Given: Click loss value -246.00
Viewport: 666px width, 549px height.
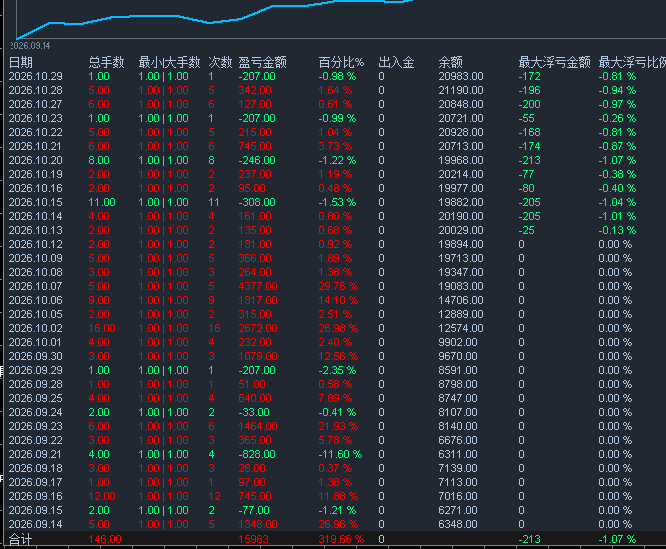Looking at the screenshot, I should click(257, 160).
